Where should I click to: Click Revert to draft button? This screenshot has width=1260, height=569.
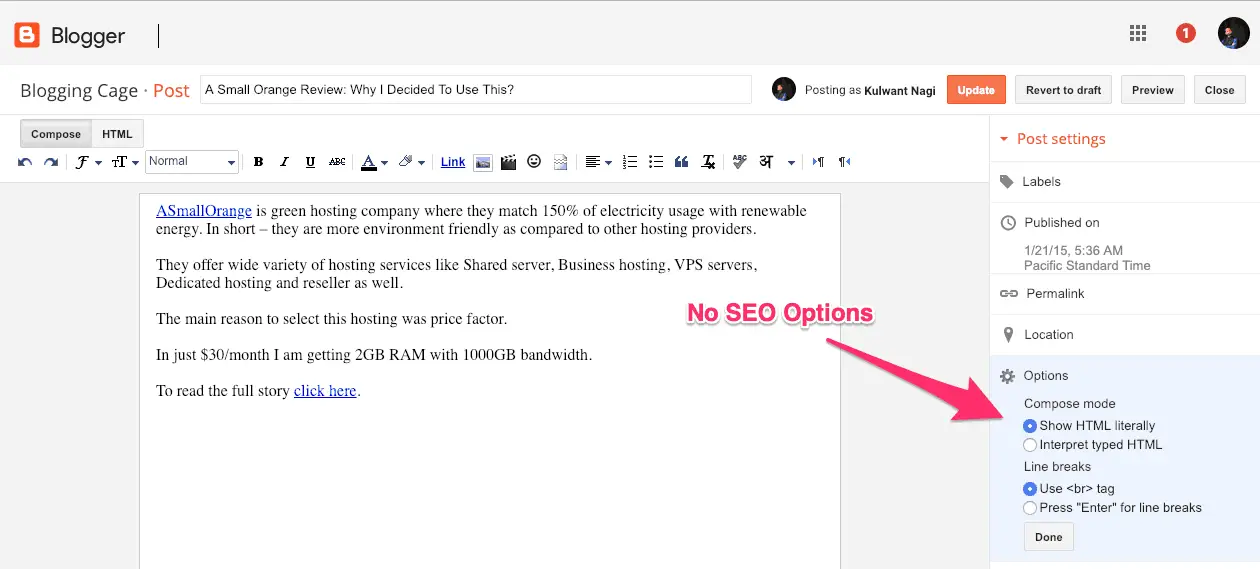click(1063, 90)
